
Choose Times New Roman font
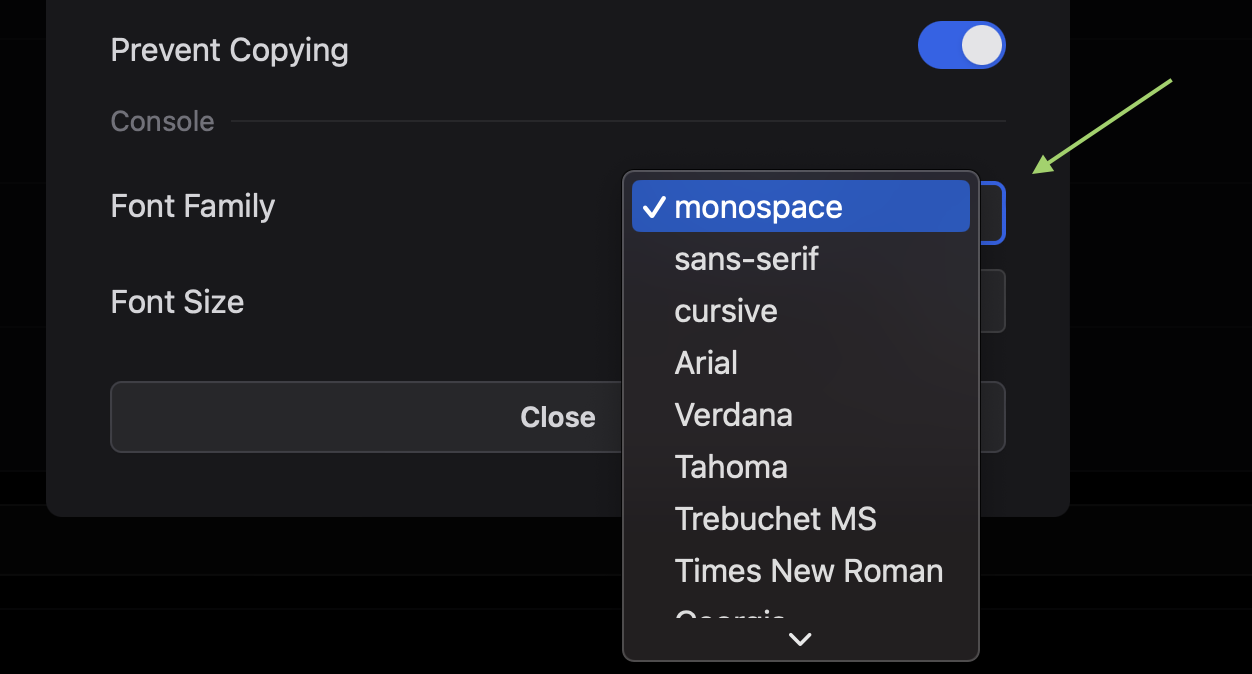click(808, 570)
